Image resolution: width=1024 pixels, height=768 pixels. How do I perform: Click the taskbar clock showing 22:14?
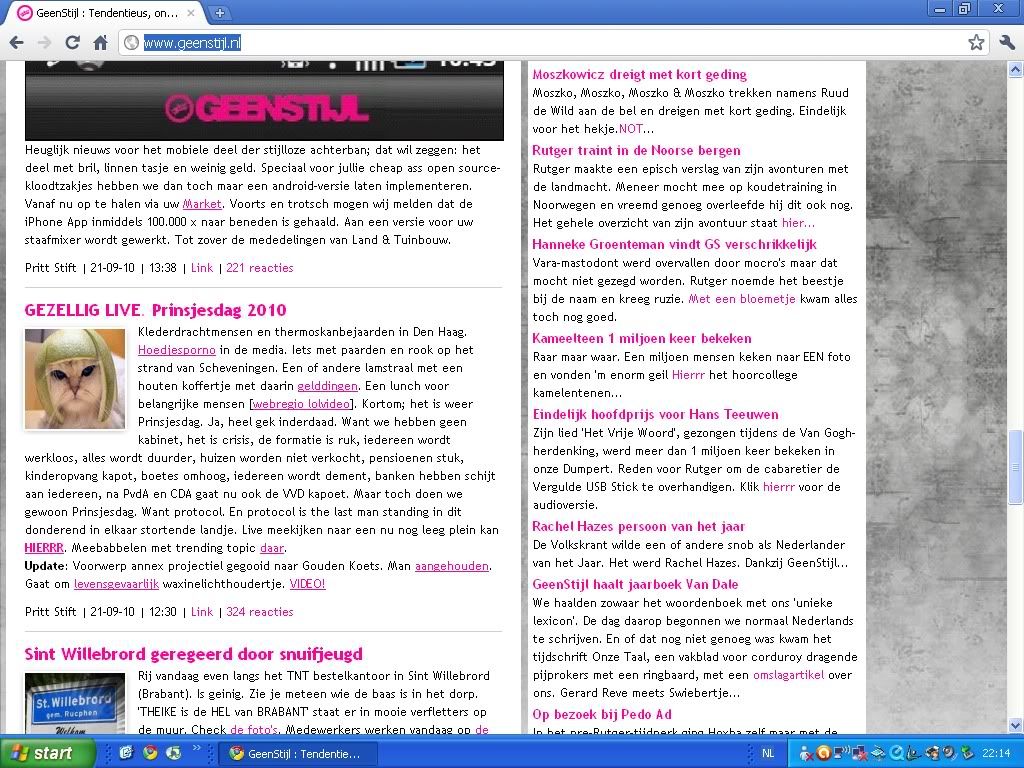[x=996, y=754]
